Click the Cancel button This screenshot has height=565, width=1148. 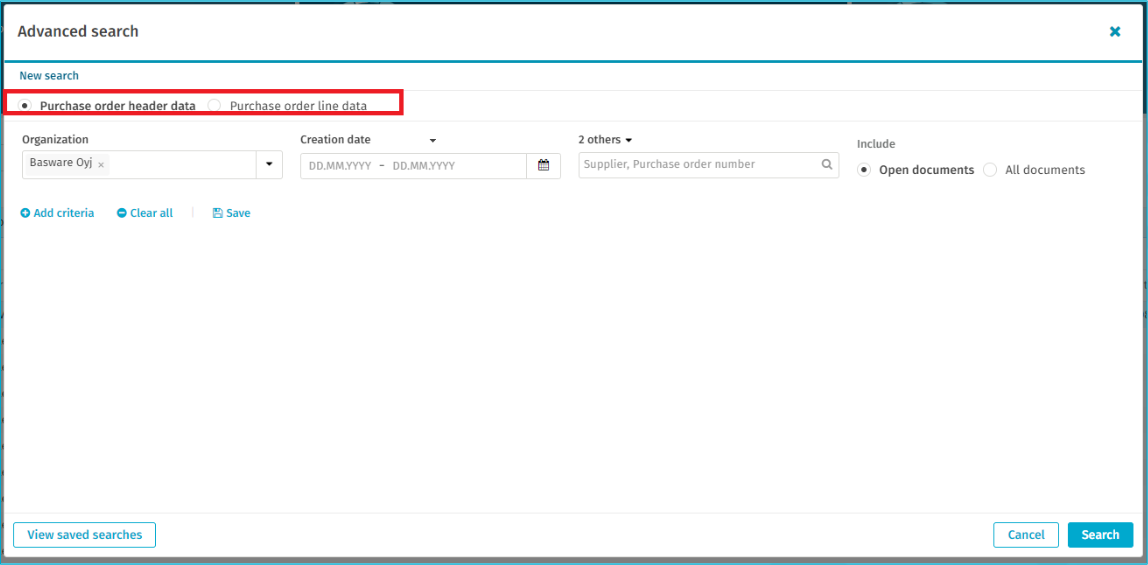[x=1025, y=535]
